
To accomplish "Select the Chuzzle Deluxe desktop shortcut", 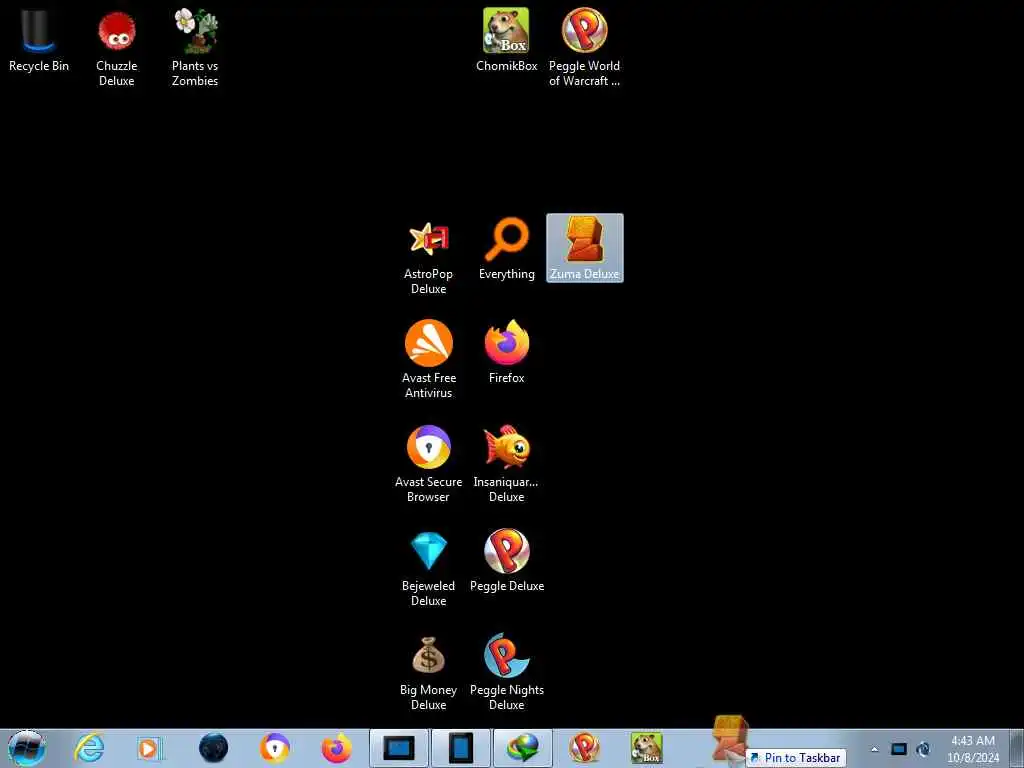I will (x=116, y=48).
